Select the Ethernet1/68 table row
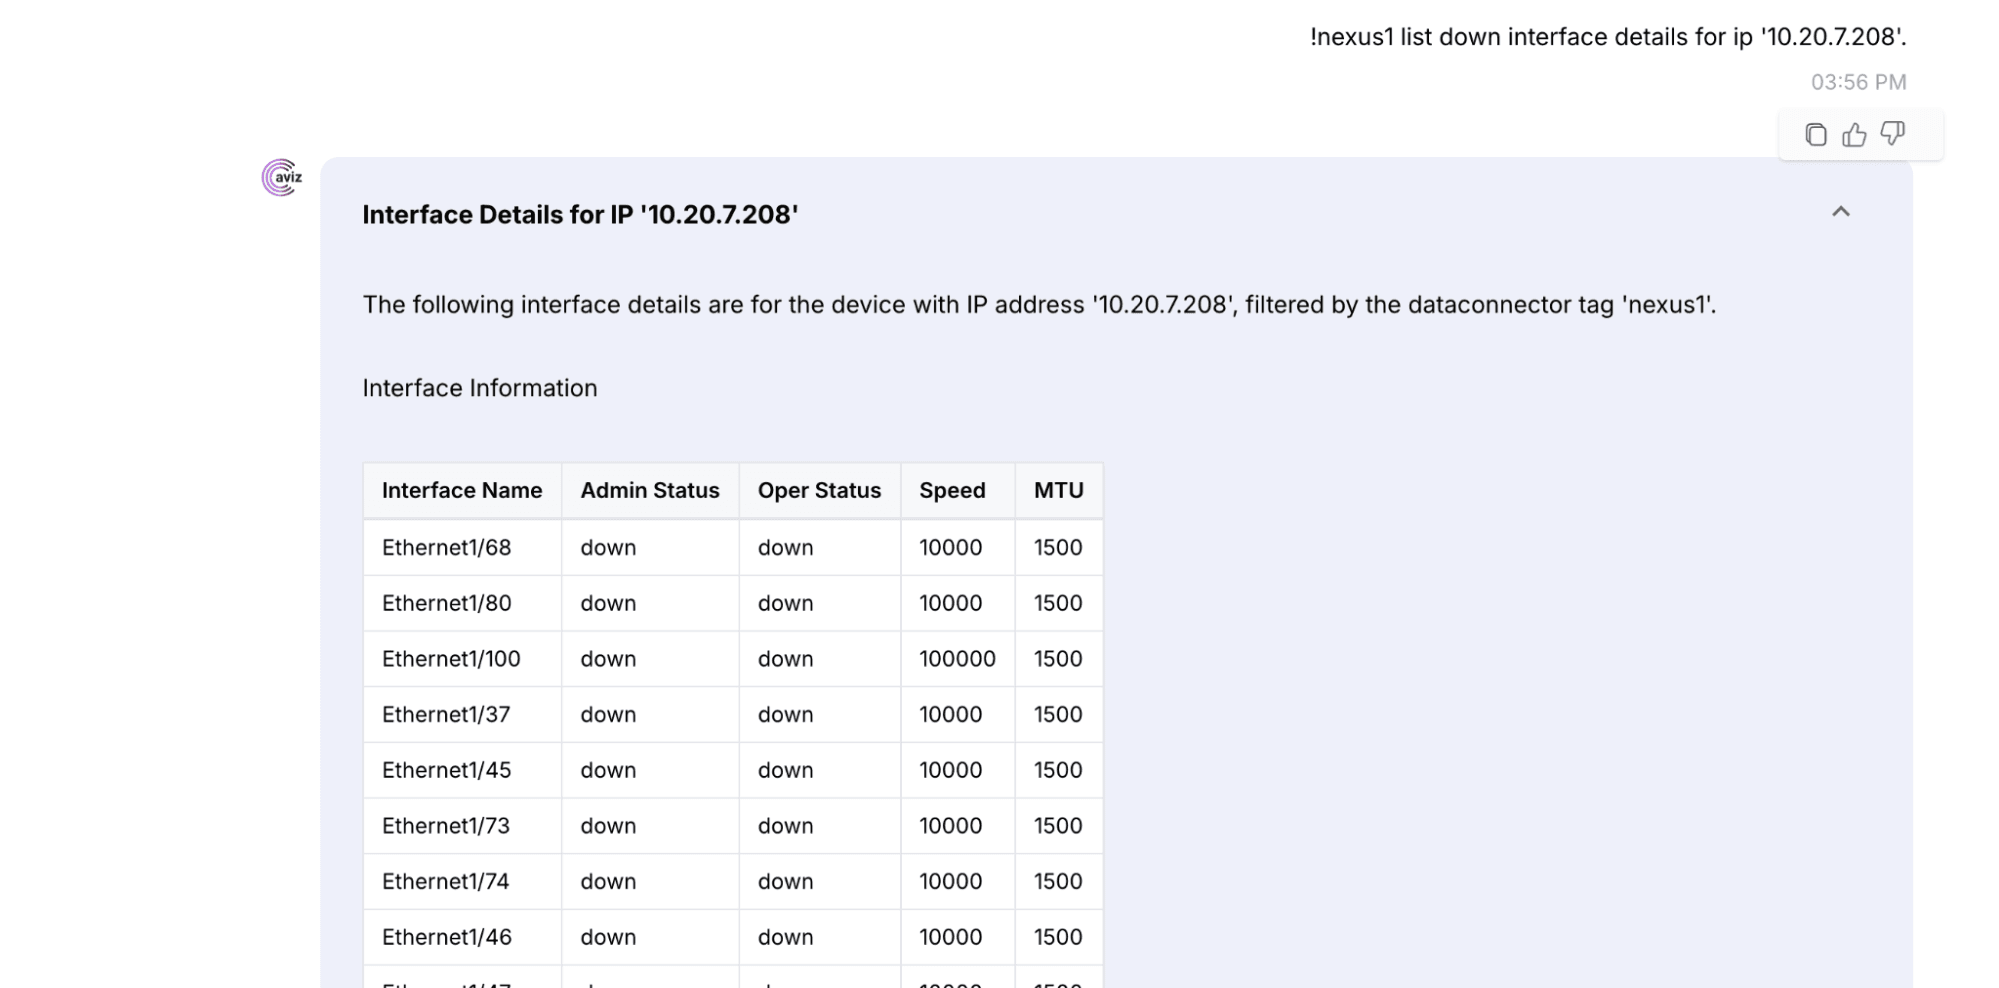Screen dimensions: 1999x988 pos(444,547)
